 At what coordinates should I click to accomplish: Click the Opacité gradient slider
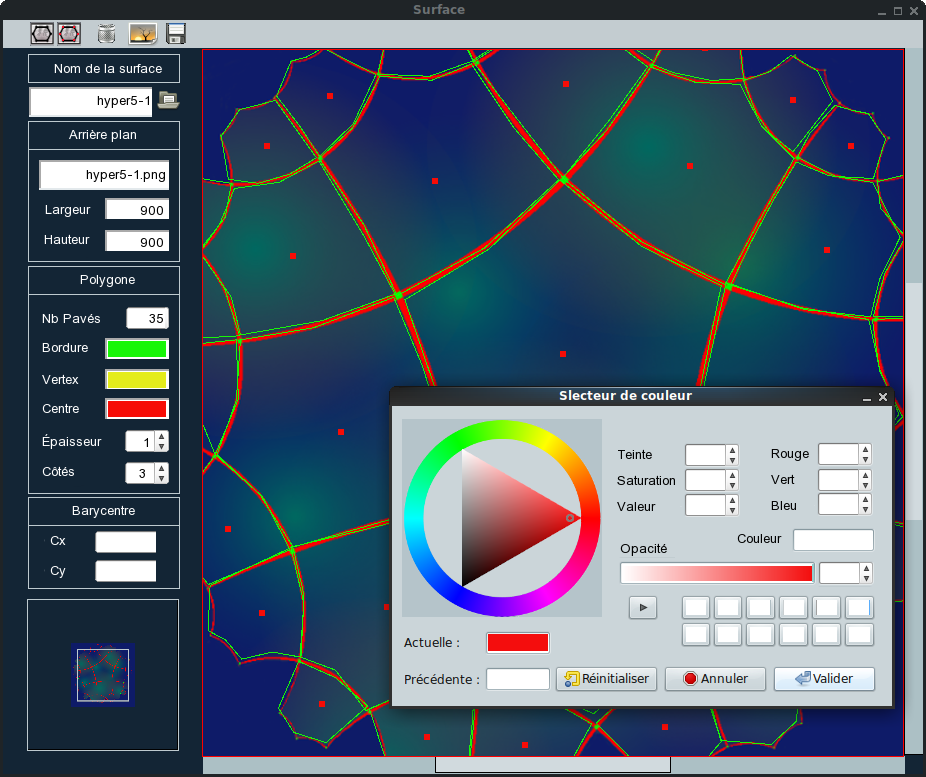(716, 573)
